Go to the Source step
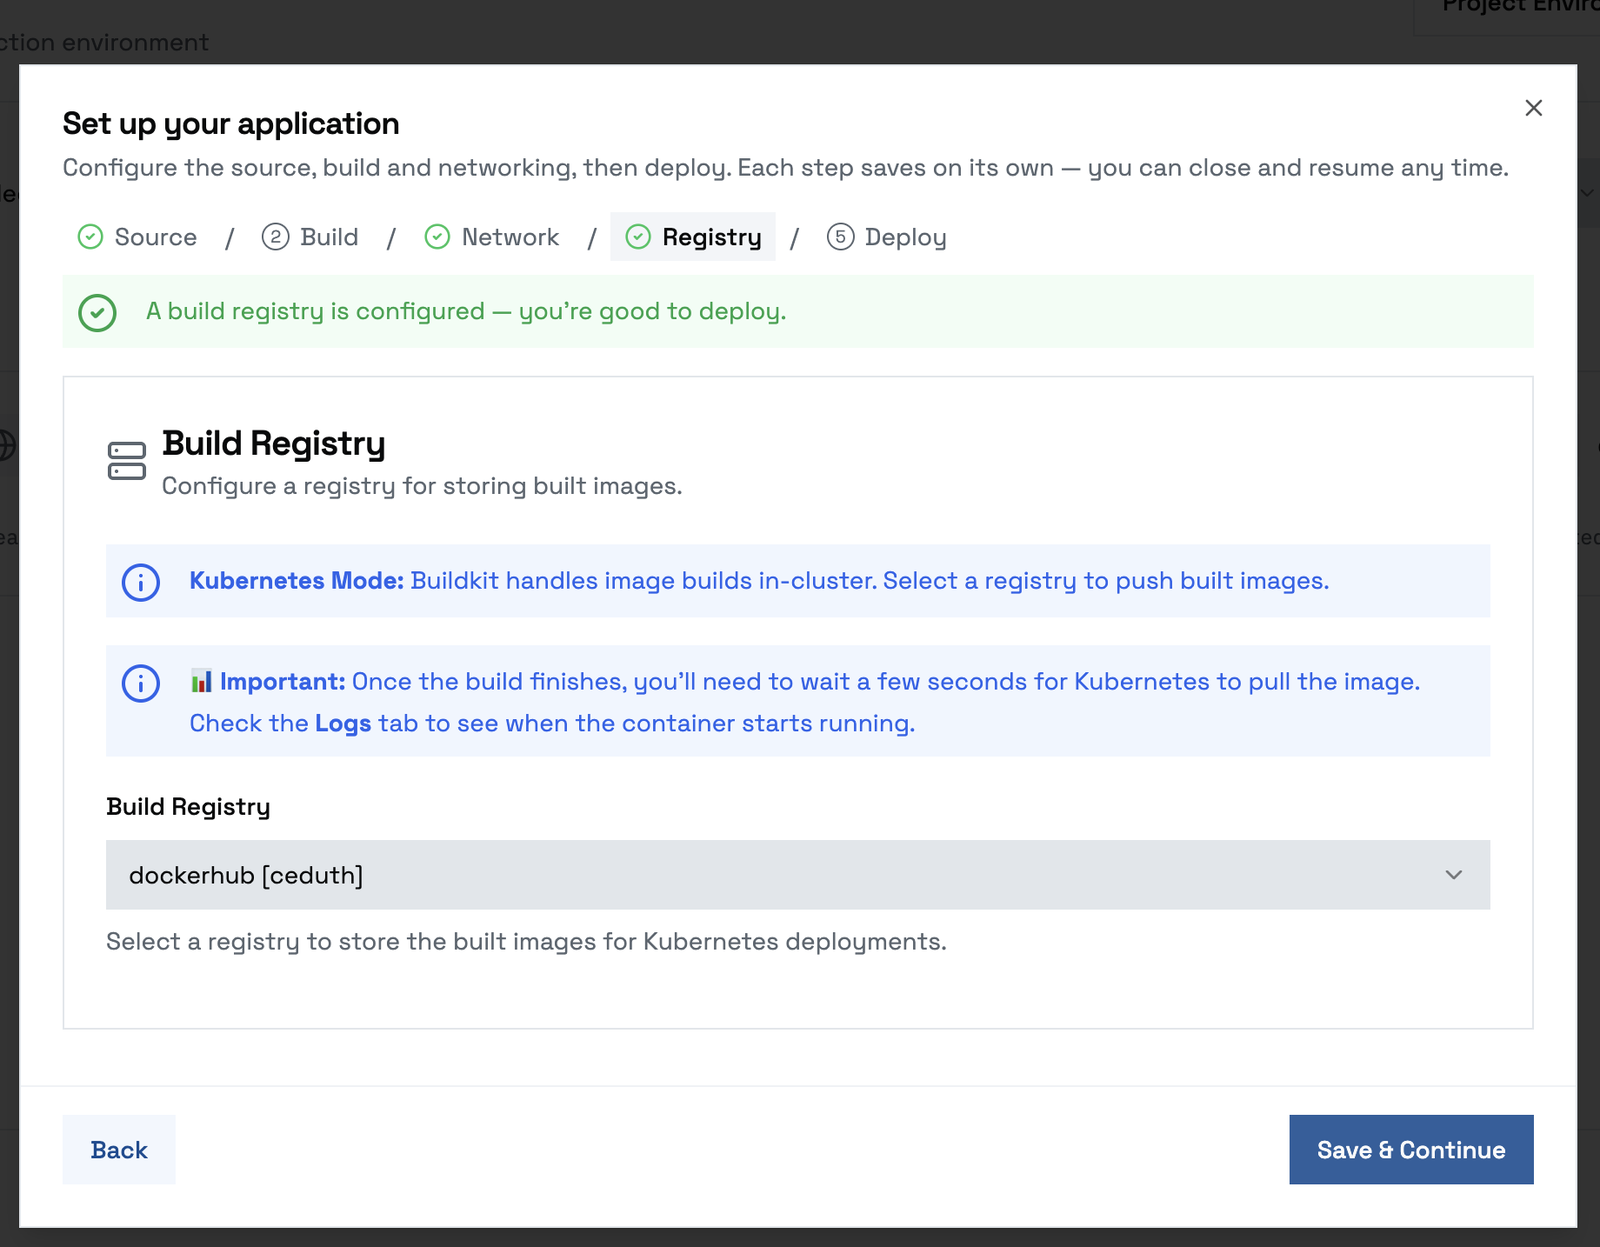The height and width of the screenshot is (1247, 1600). tap(137, 237)
